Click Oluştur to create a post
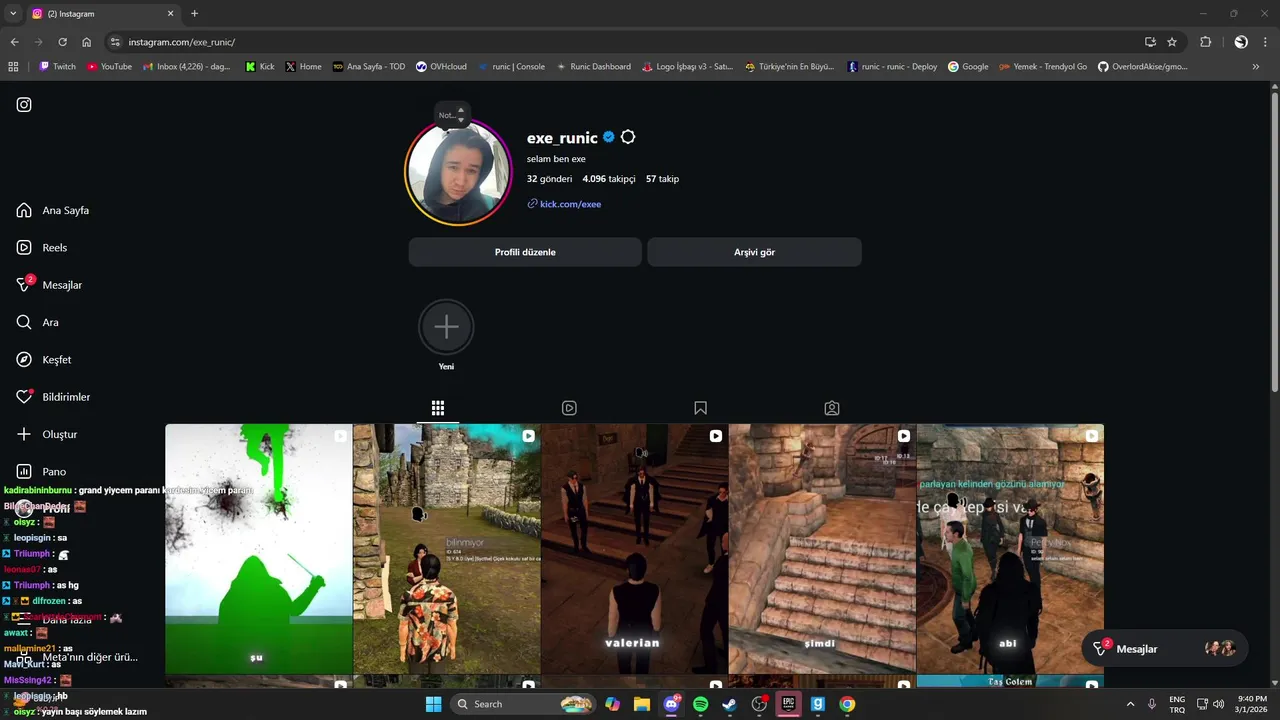Viewport: 1280px width, 720px height. click(x=47, y=434)
